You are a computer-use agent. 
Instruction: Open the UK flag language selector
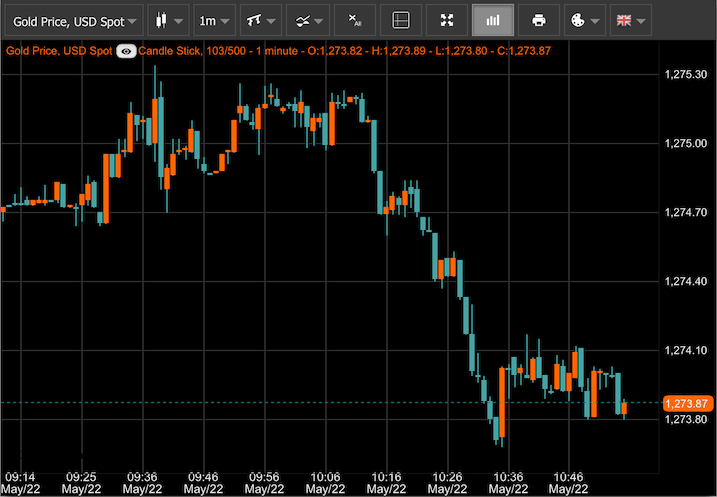tap(629, 20)
